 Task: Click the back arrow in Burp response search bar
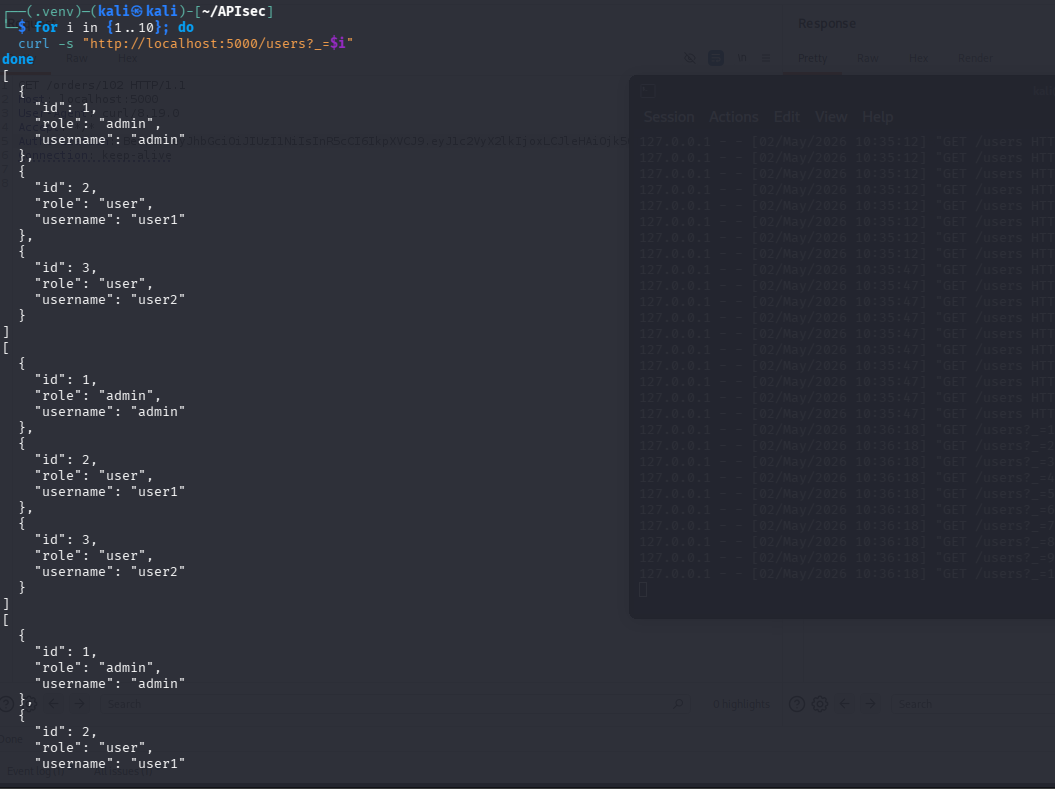pyautogui.click(x=844, y=704)
